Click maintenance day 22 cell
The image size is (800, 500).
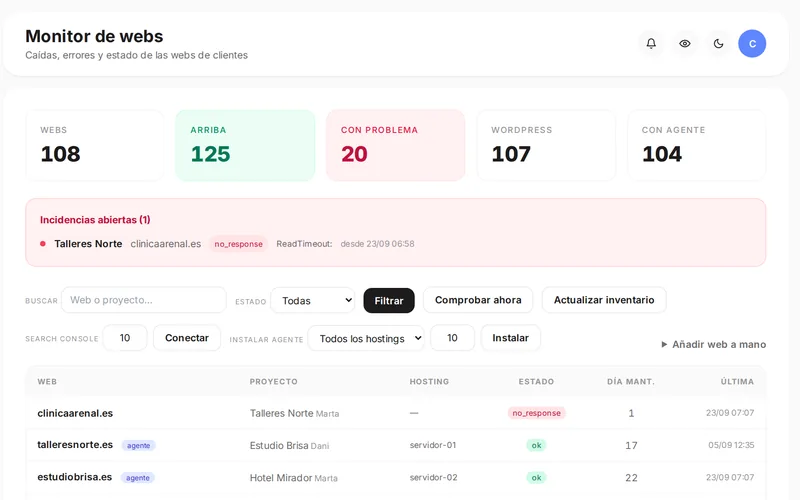tap(631, 478)
